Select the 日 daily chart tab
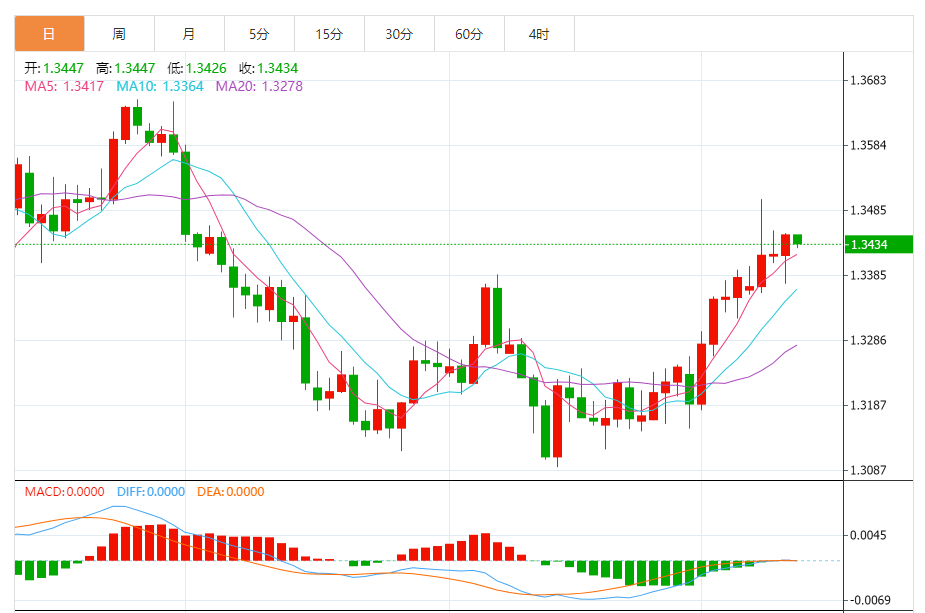The width and height of the screenshot is (925, 613). pos(50,34)
